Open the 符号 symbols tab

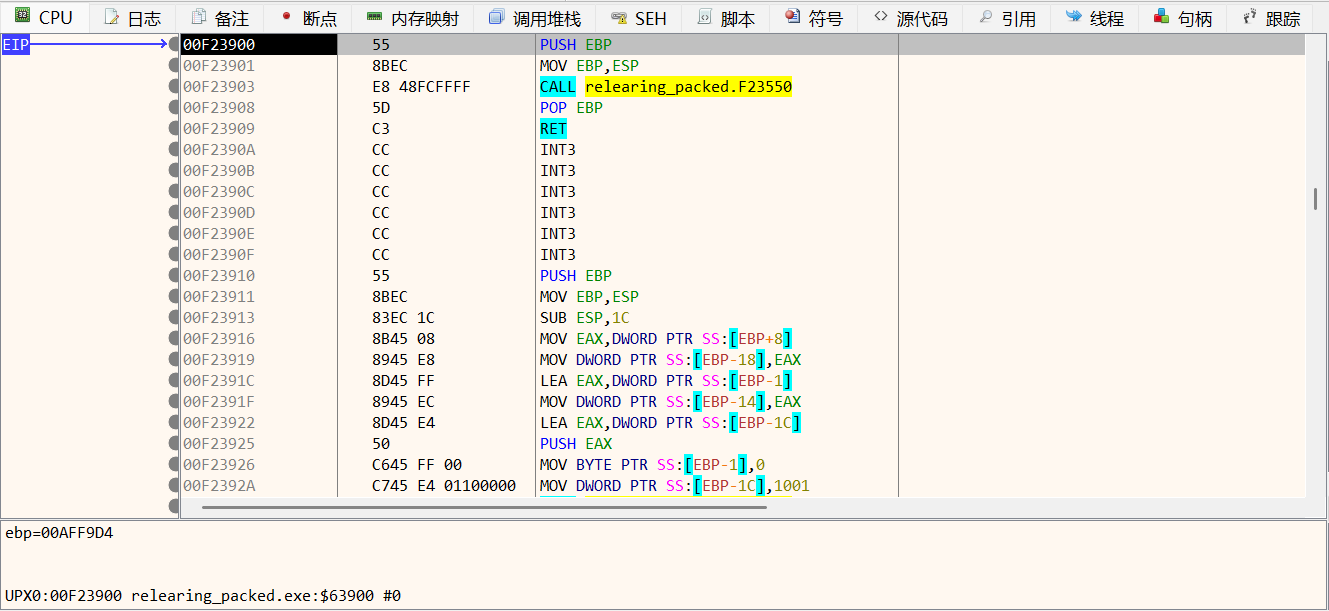coord(814,18)
